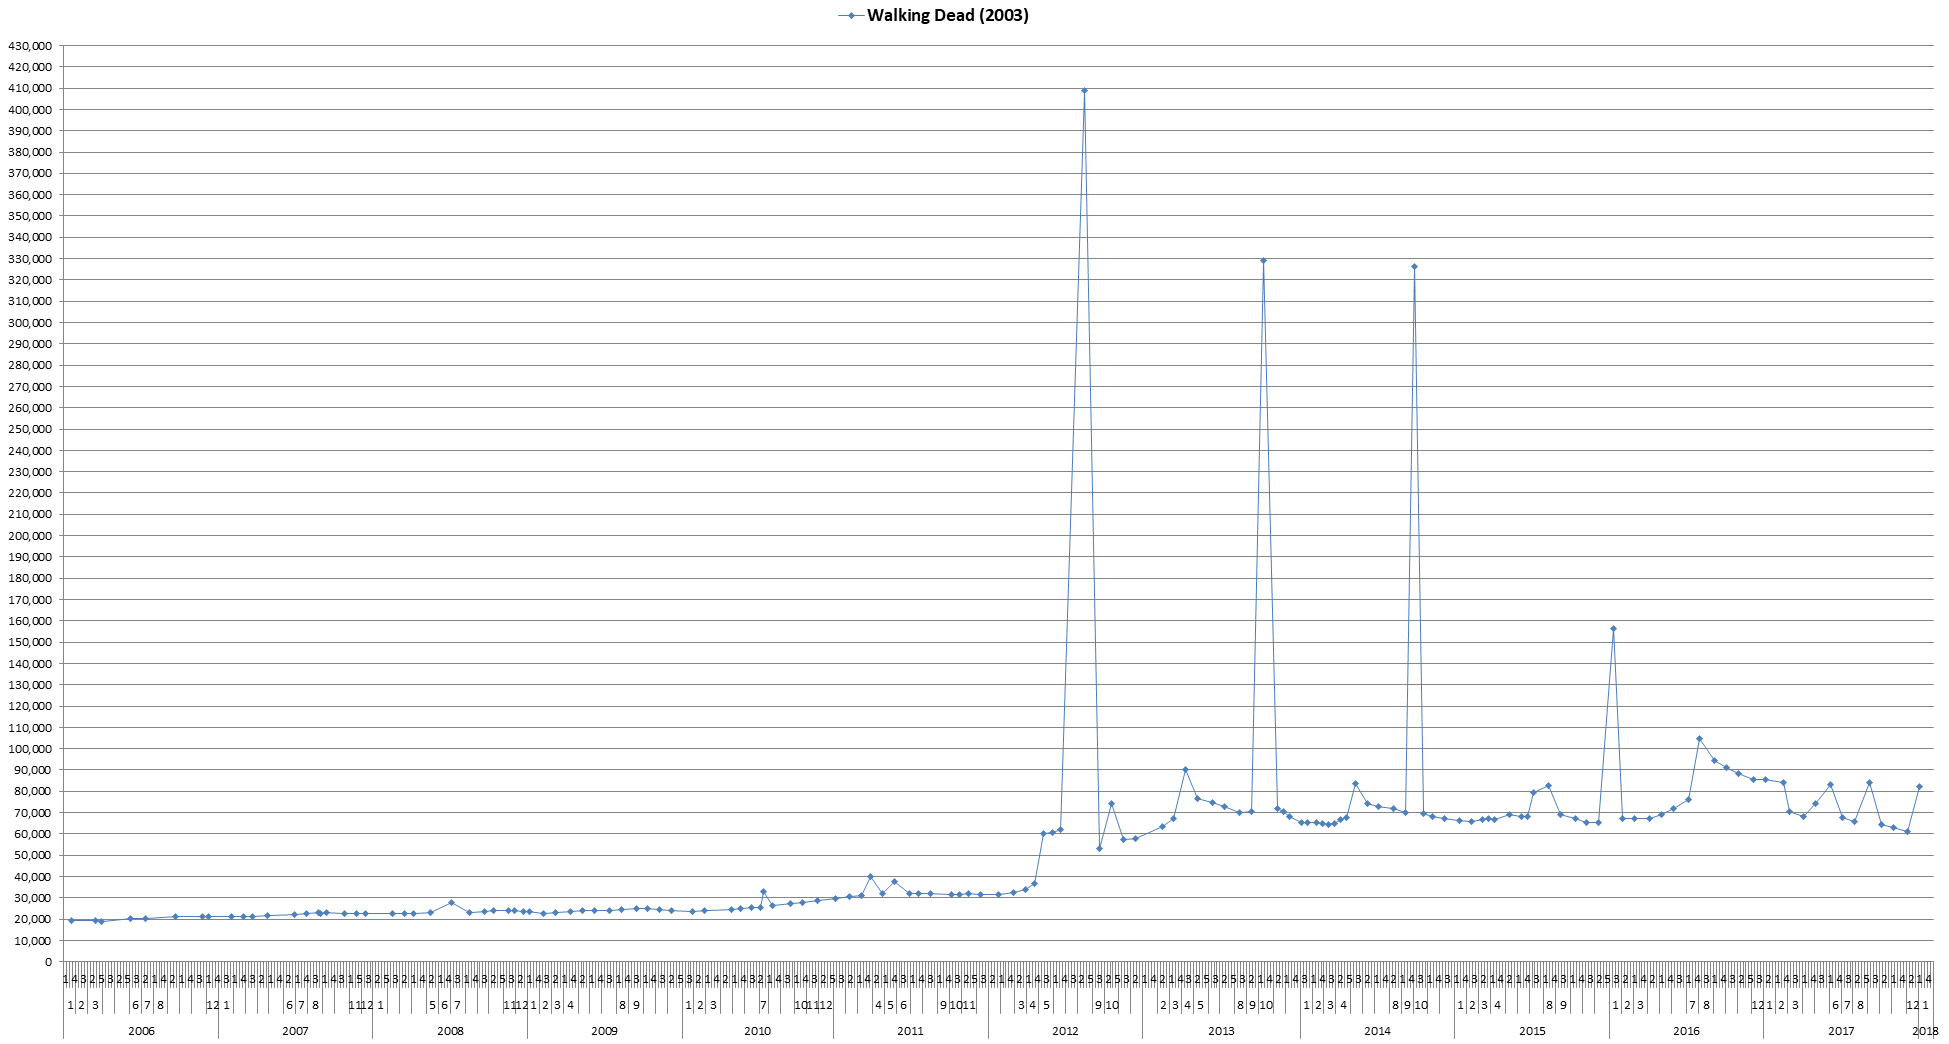The image size is (1949, 1044).
Task: Click the 10,000 y-axis label
Action: coord(32,941)
